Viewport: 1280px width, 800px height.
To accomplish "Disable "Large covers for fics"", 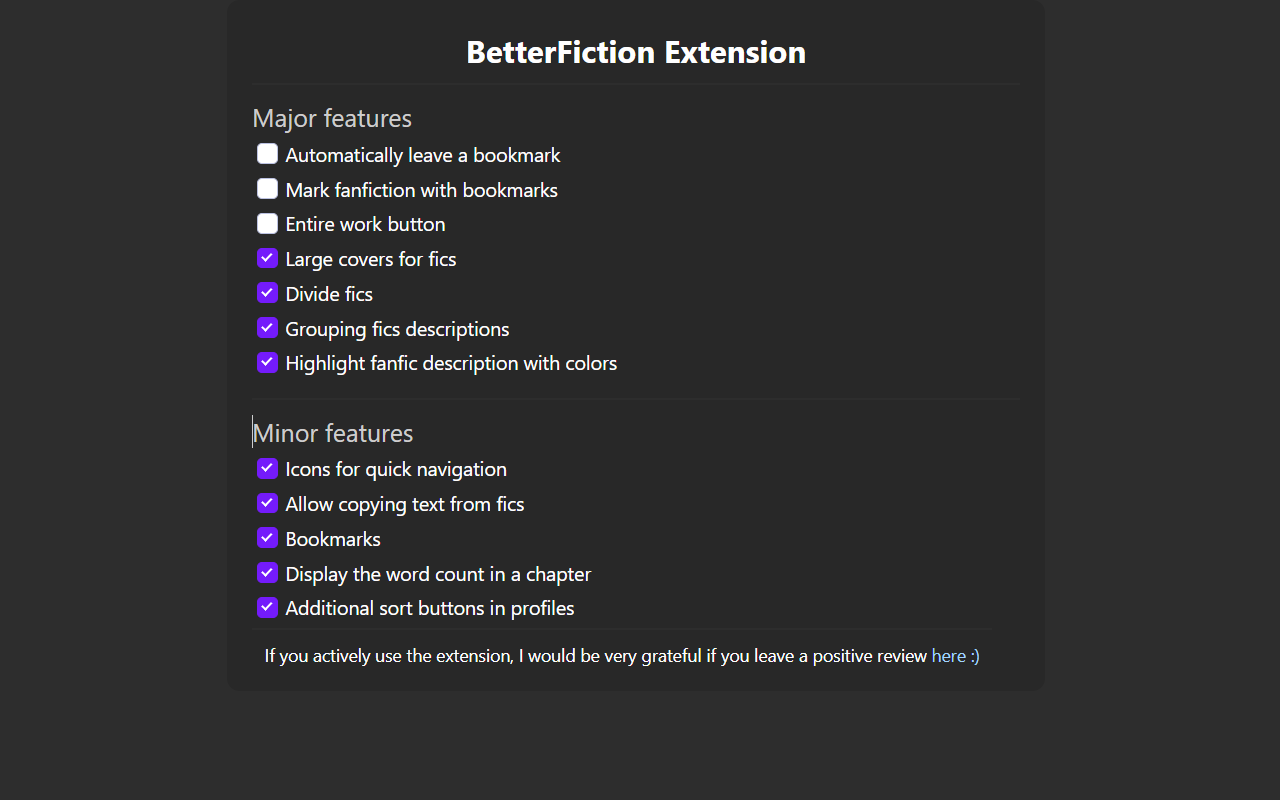I will (267, 257).
